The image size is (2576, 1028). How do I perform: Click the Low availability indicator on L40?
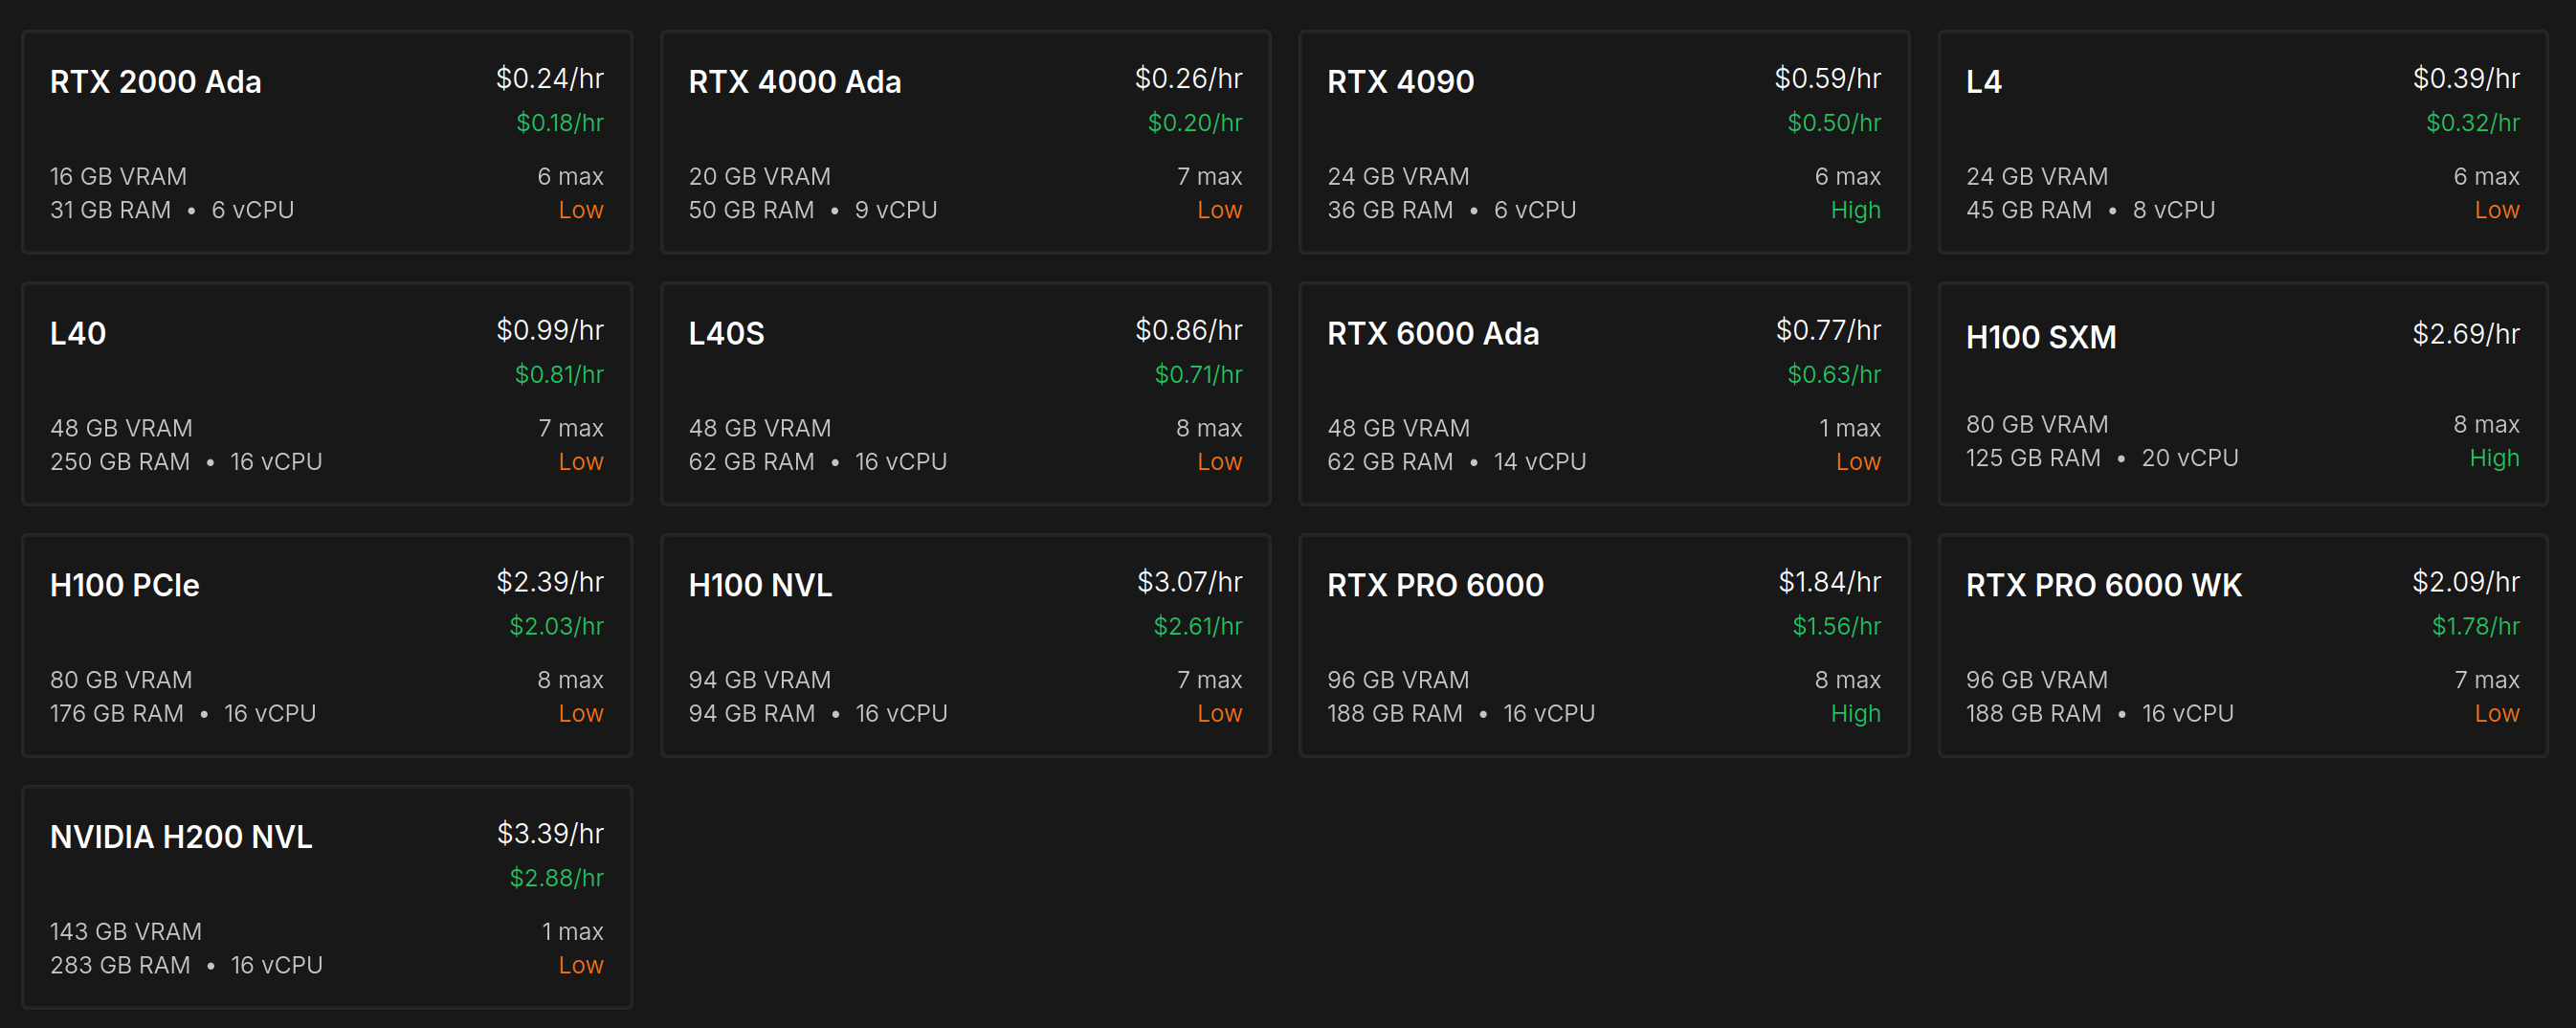(582, 462)
